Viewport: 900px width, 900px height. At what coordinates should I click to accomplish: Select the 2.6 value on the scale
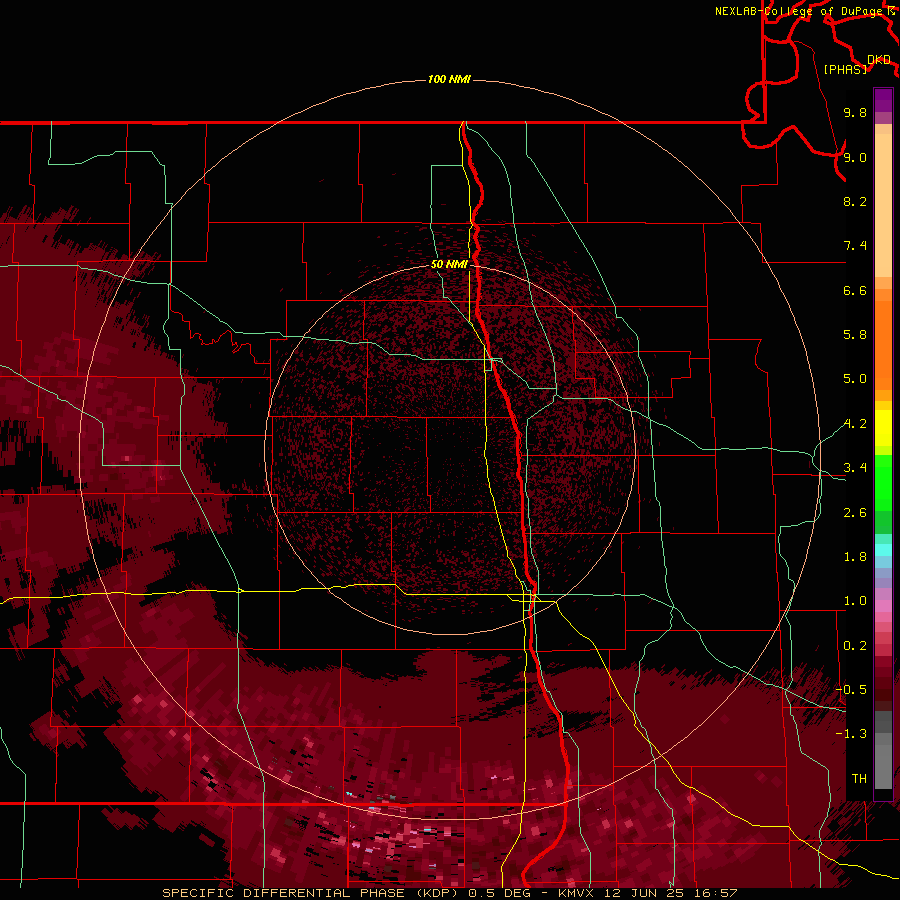855,513
